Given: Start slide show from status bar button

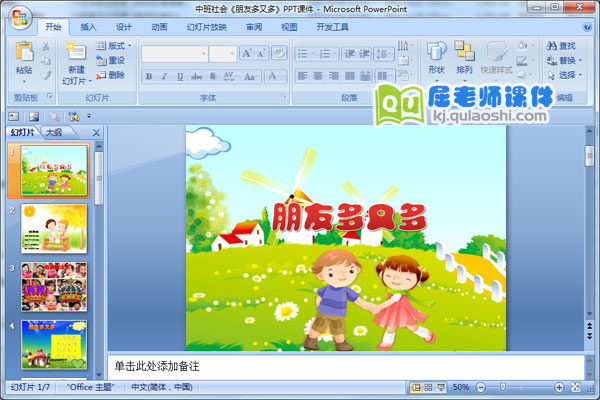Looking at the screenshot, I should coord(441,387).
